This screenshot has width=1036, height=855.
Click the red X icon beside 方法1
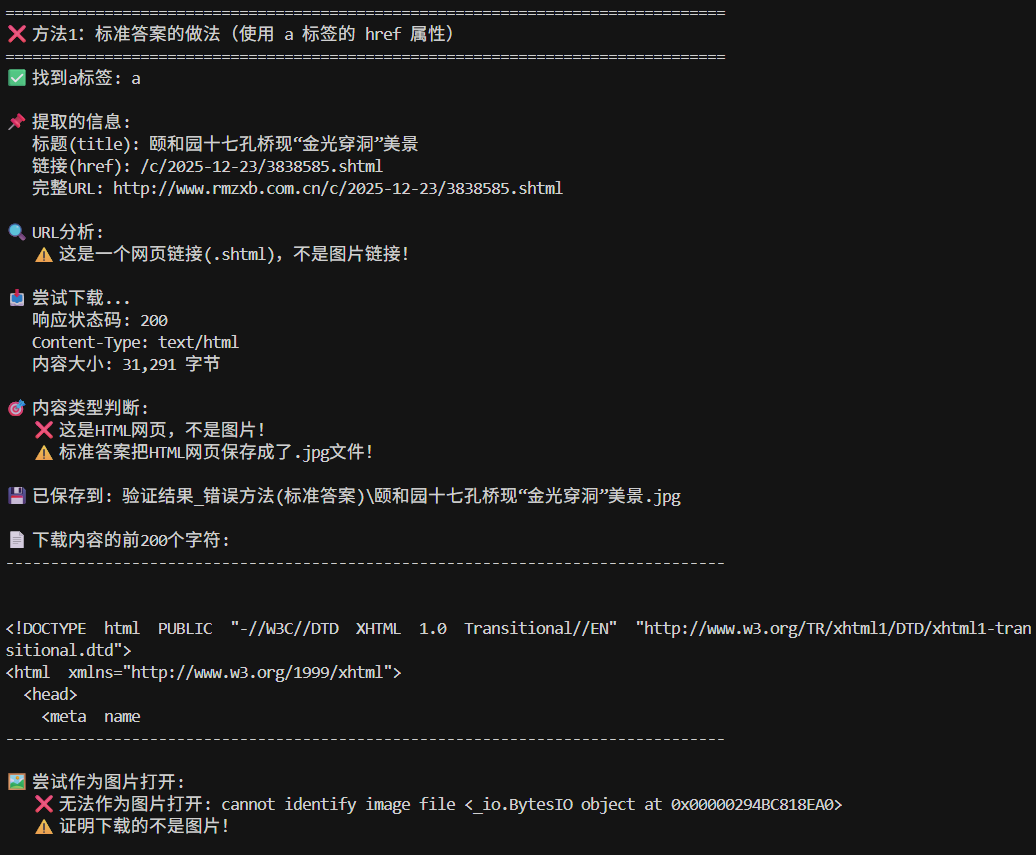click(17, 34)
